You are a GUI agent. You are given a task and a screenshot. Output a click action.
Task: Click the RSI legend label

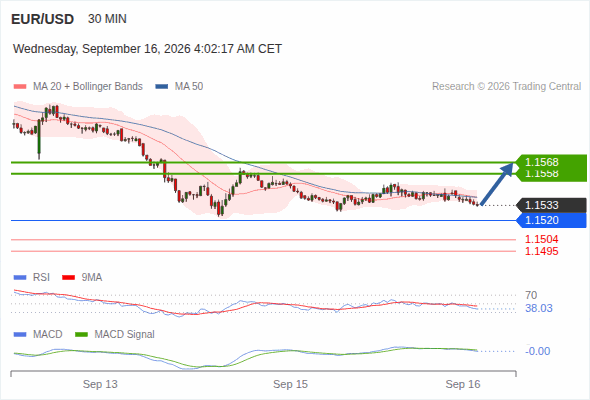point(41,278)
